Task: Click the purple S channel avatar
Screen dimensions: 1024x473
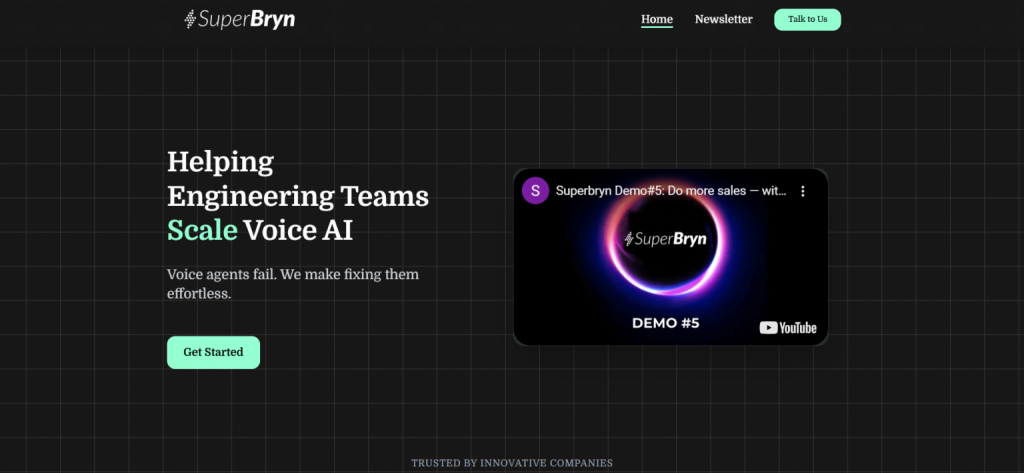Action: (536, 191)
